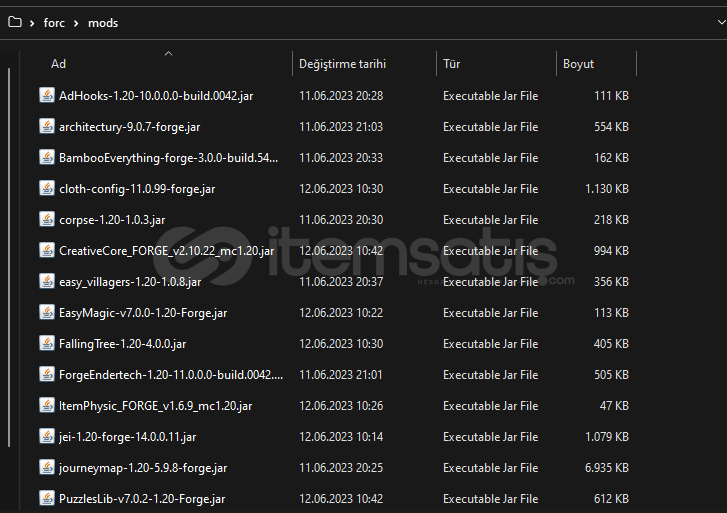This screenshot has width=727, height=513.
Task: Click the 162 KB size of BambooEverything
Action: pos(611,158)
